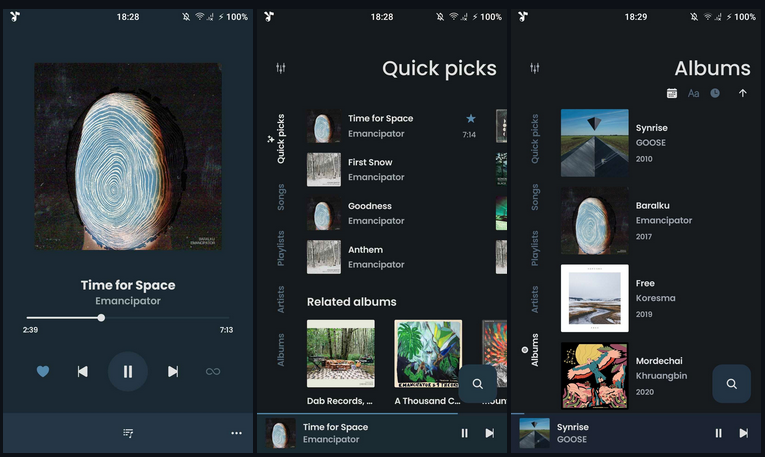Seek using the song progress slider

128,318
